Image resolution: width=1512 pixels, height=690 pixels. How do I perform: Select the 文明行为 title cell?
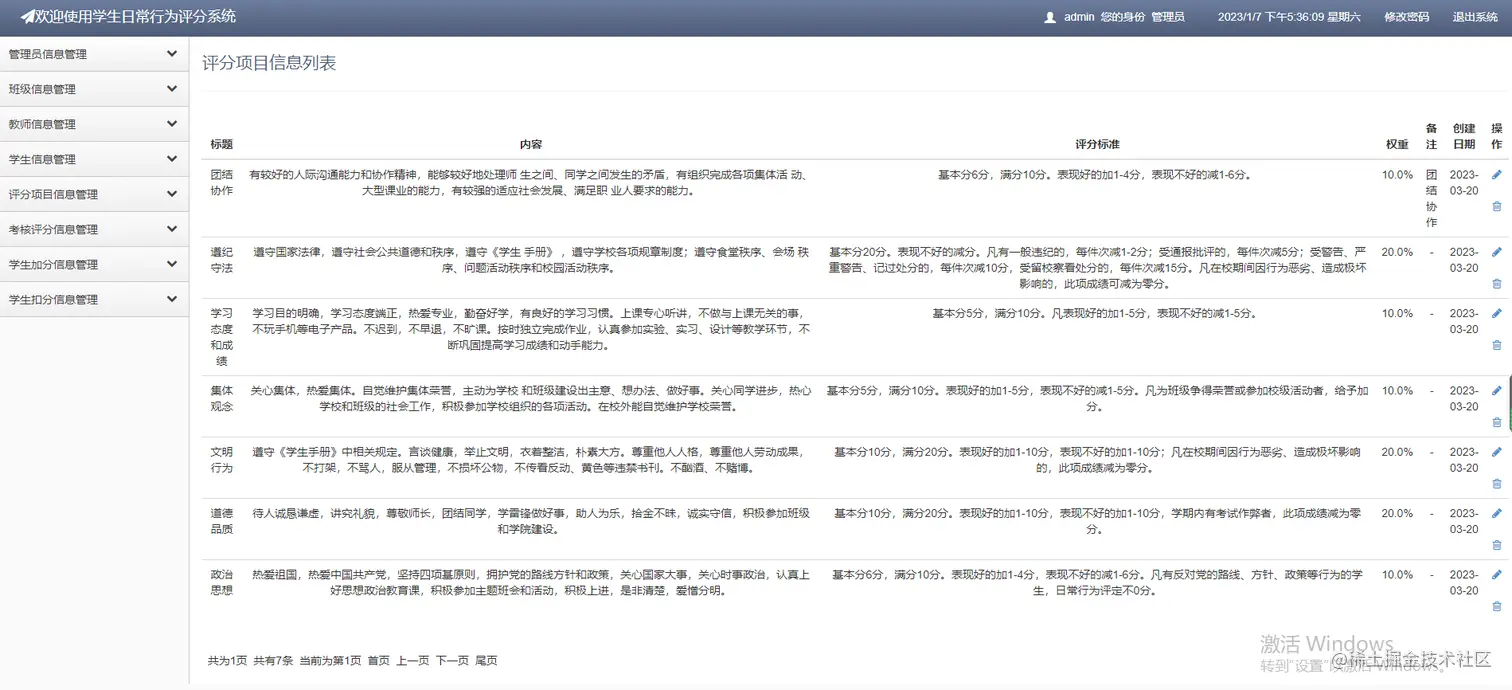pos(221,460)
